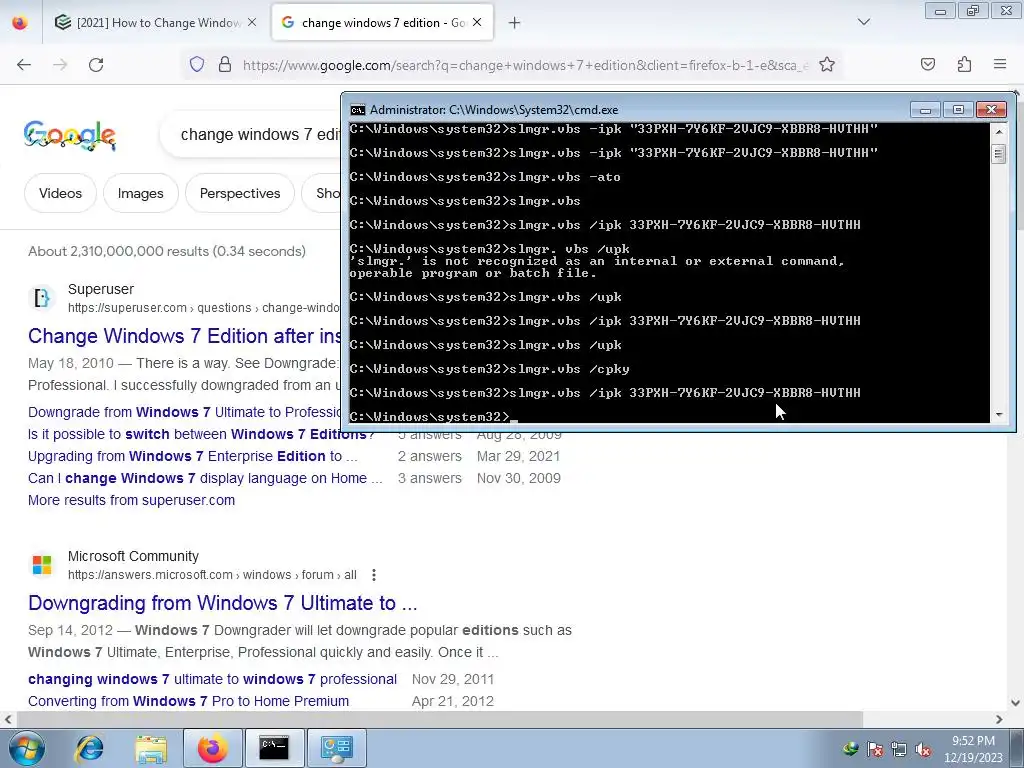This screenshot has height=768, width=1024.
Task: Switch to the Command Prompt taskbar item
Action: pyautogui.click(x=274, y=748)
